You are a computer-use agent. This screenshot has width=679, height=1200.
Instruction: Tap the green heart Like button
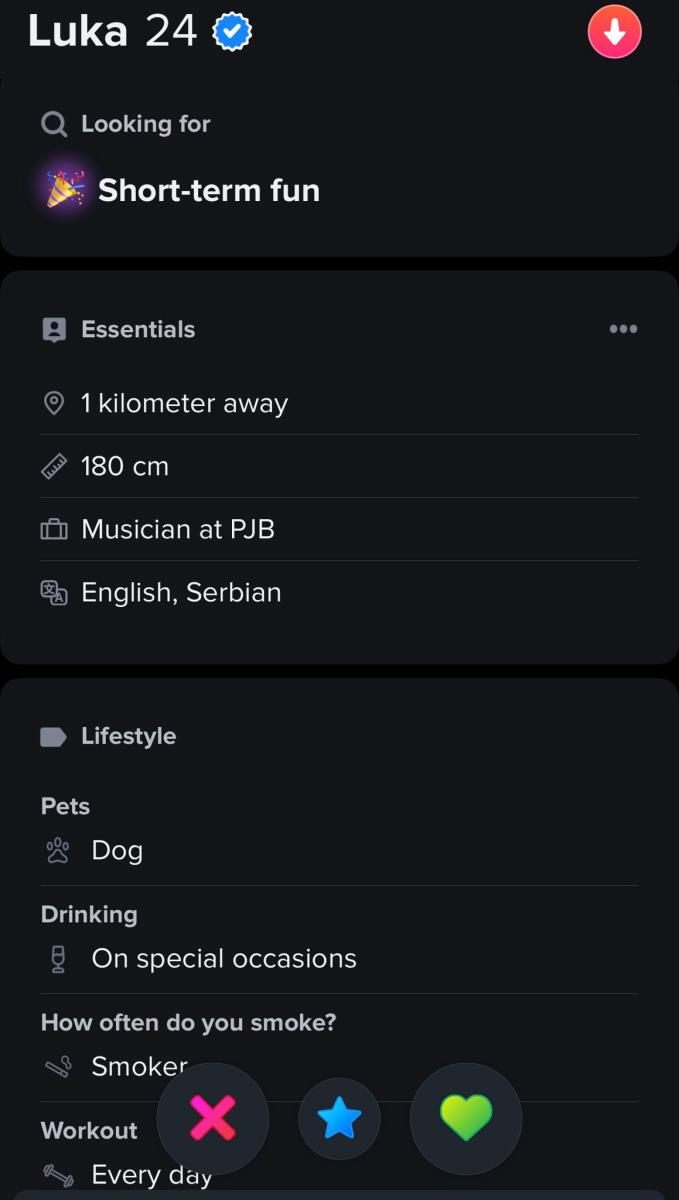(466, 1118)
